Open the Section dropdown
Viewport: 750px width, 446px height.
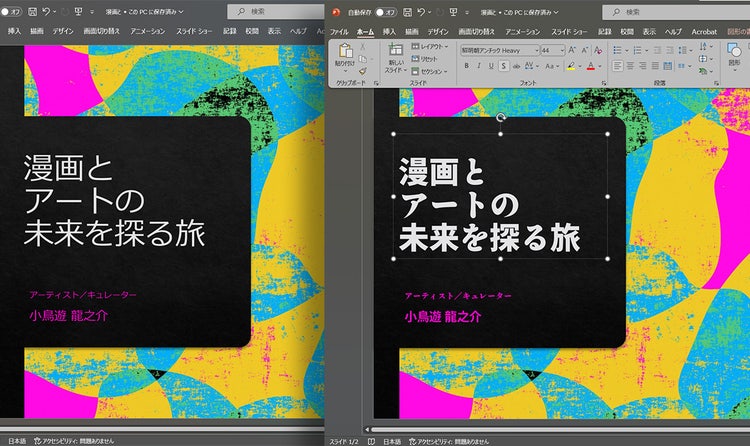429,71
